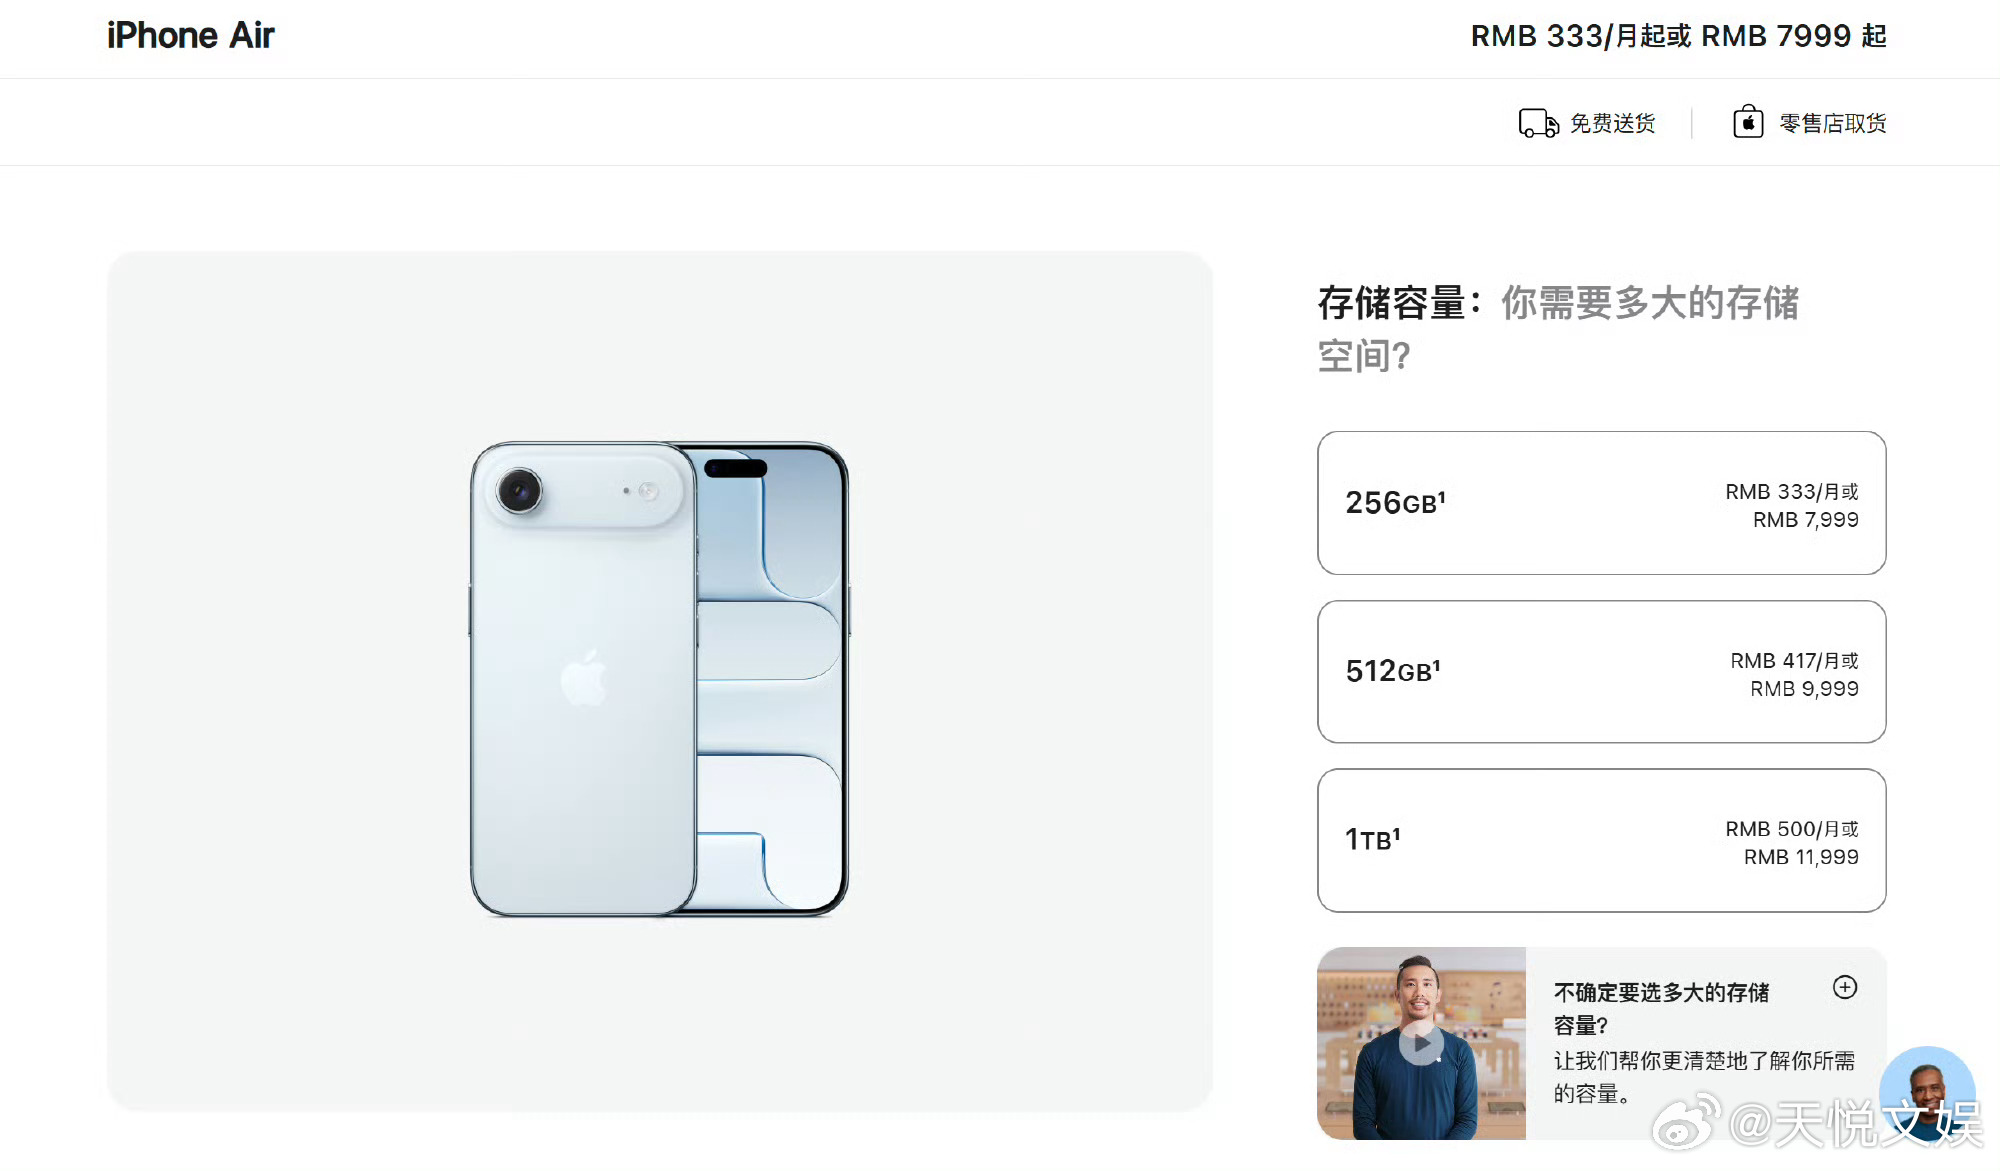
Task: Play the storage capacity help video
Action: (x=1421, y=1043)
